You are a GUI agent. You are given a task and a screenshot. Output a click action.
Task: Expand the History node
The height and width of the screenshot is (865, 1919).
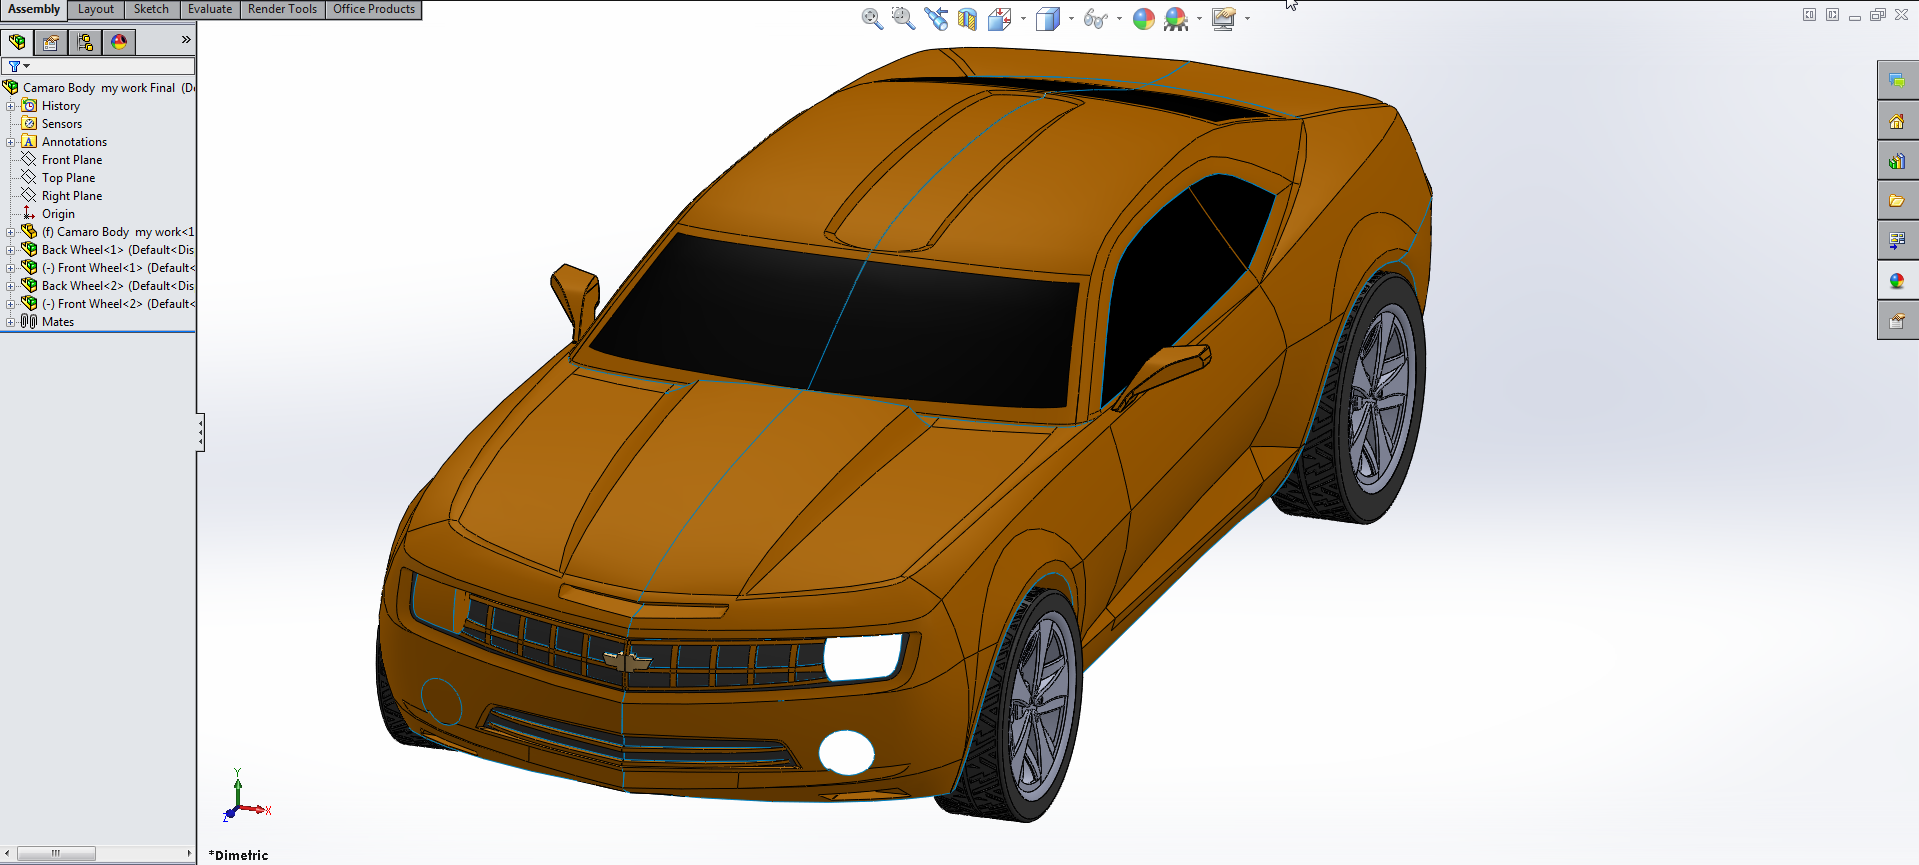pyautogui.click(x=10, y=106)
